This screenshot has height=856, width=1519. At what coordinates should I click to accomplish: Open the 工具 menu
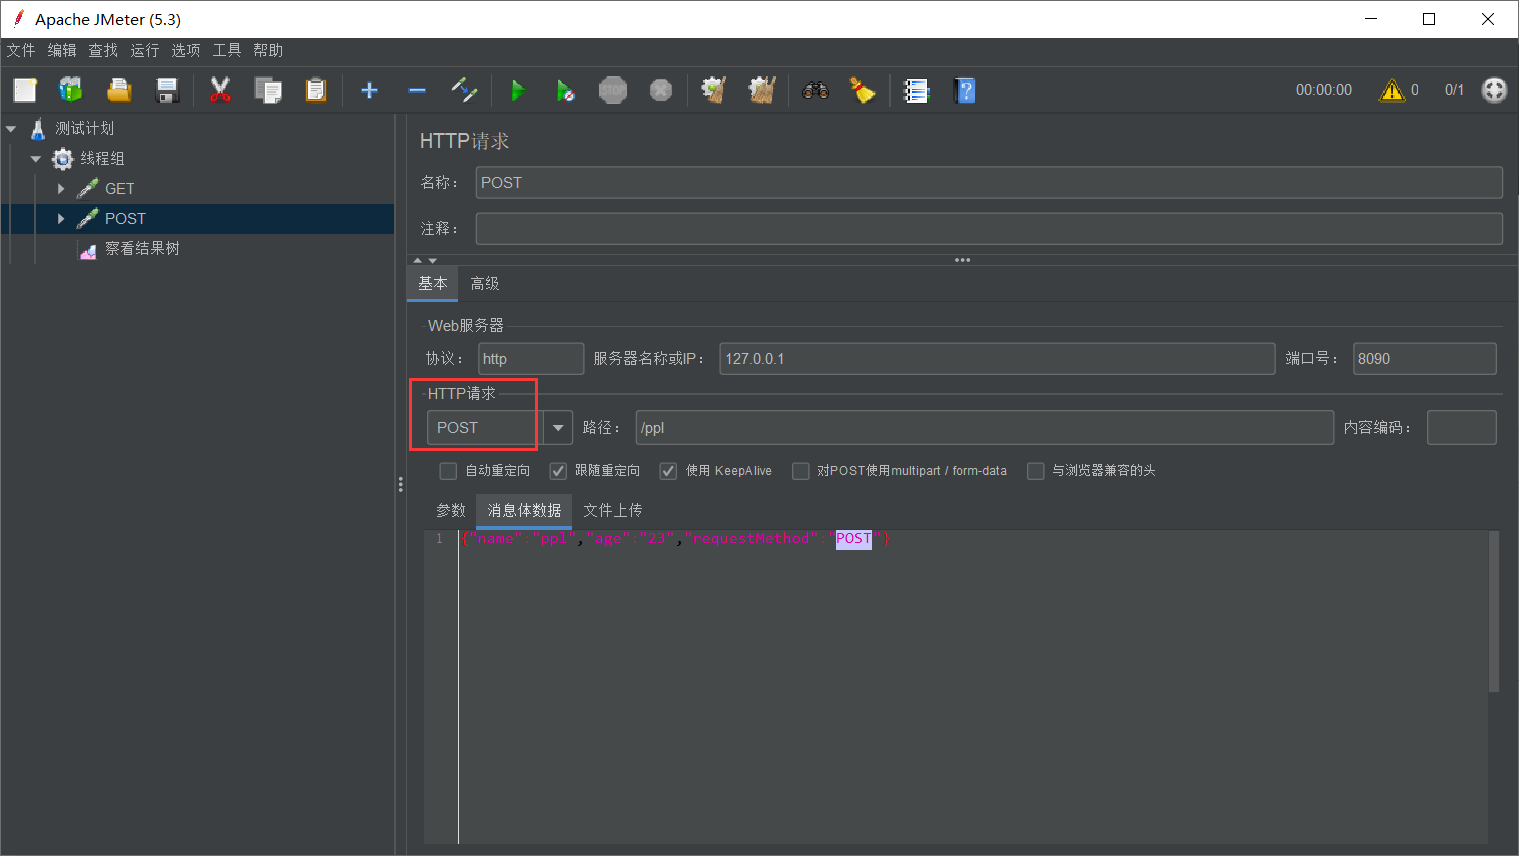227,50
